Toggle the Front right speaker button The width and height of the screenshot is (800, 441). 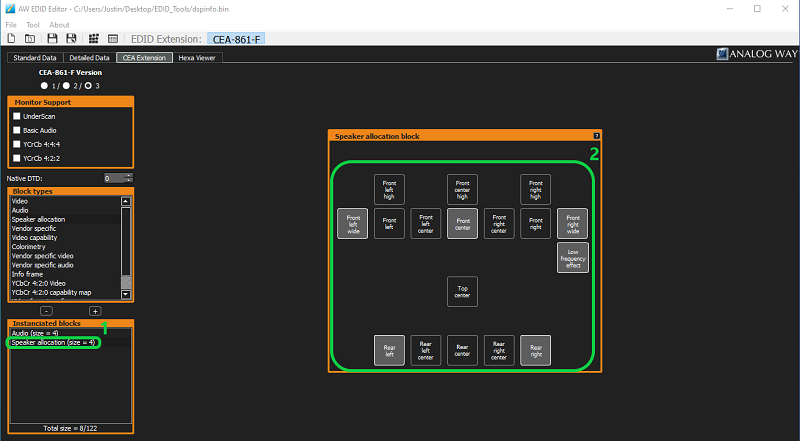536,224
